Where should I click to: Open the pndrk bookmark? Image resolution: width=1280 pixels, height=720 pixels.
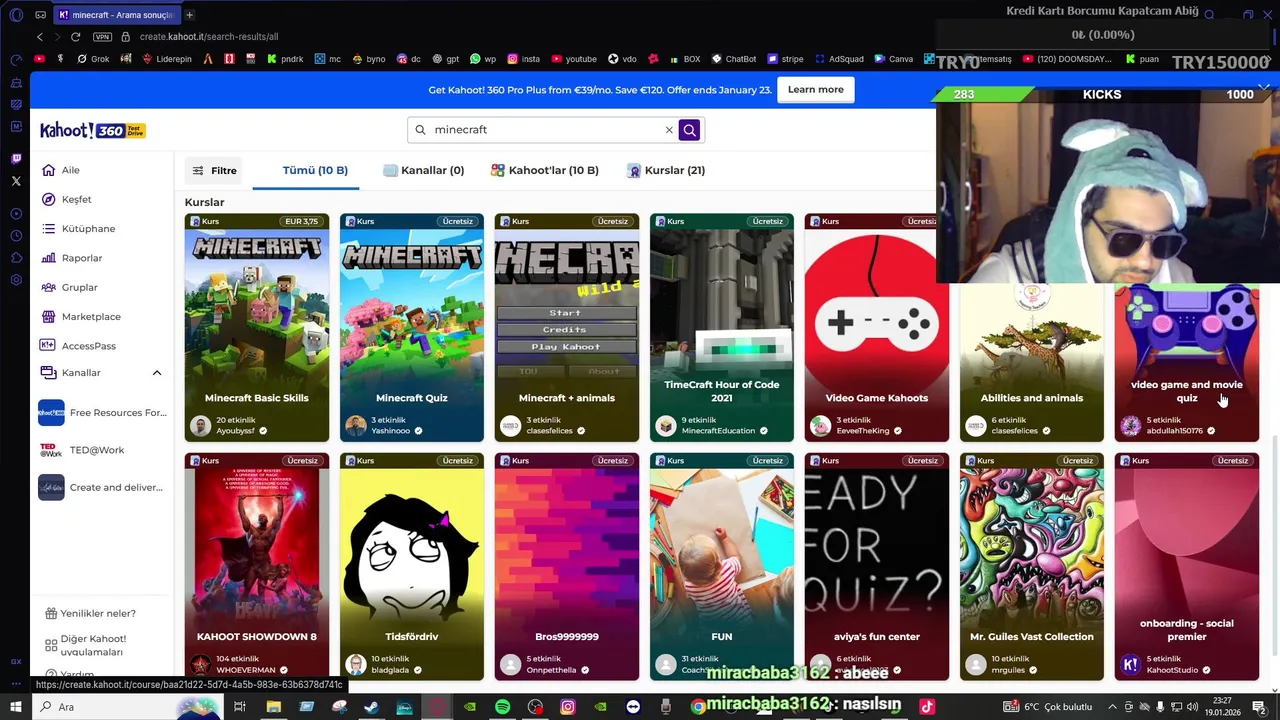pyautogui.click(x=285, y=59)
